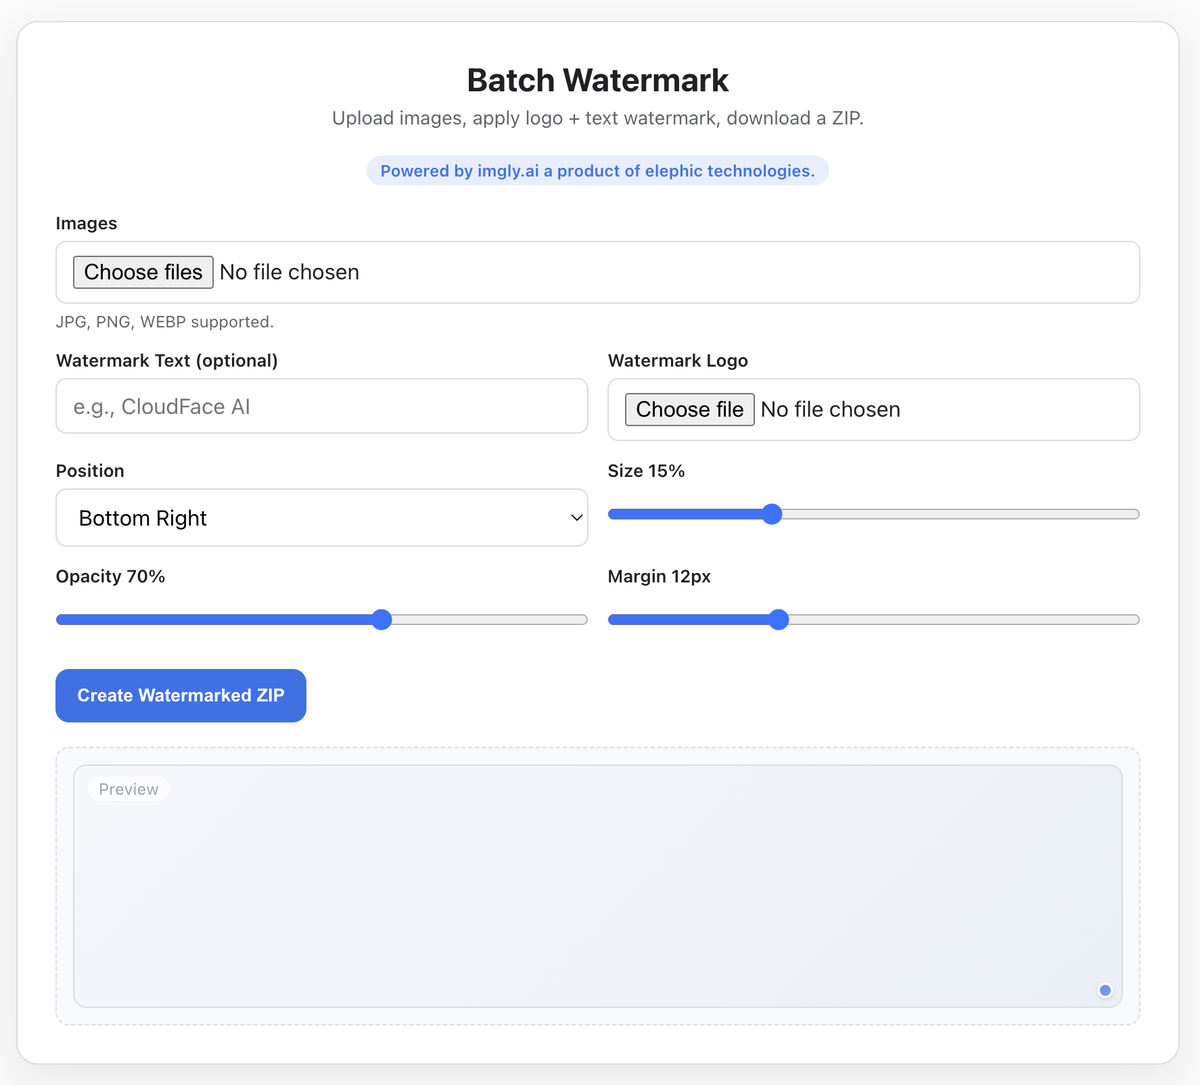Click the Create Watermarked ZIP button
Screen dimensions: 1200x1085
pos(181,696)
